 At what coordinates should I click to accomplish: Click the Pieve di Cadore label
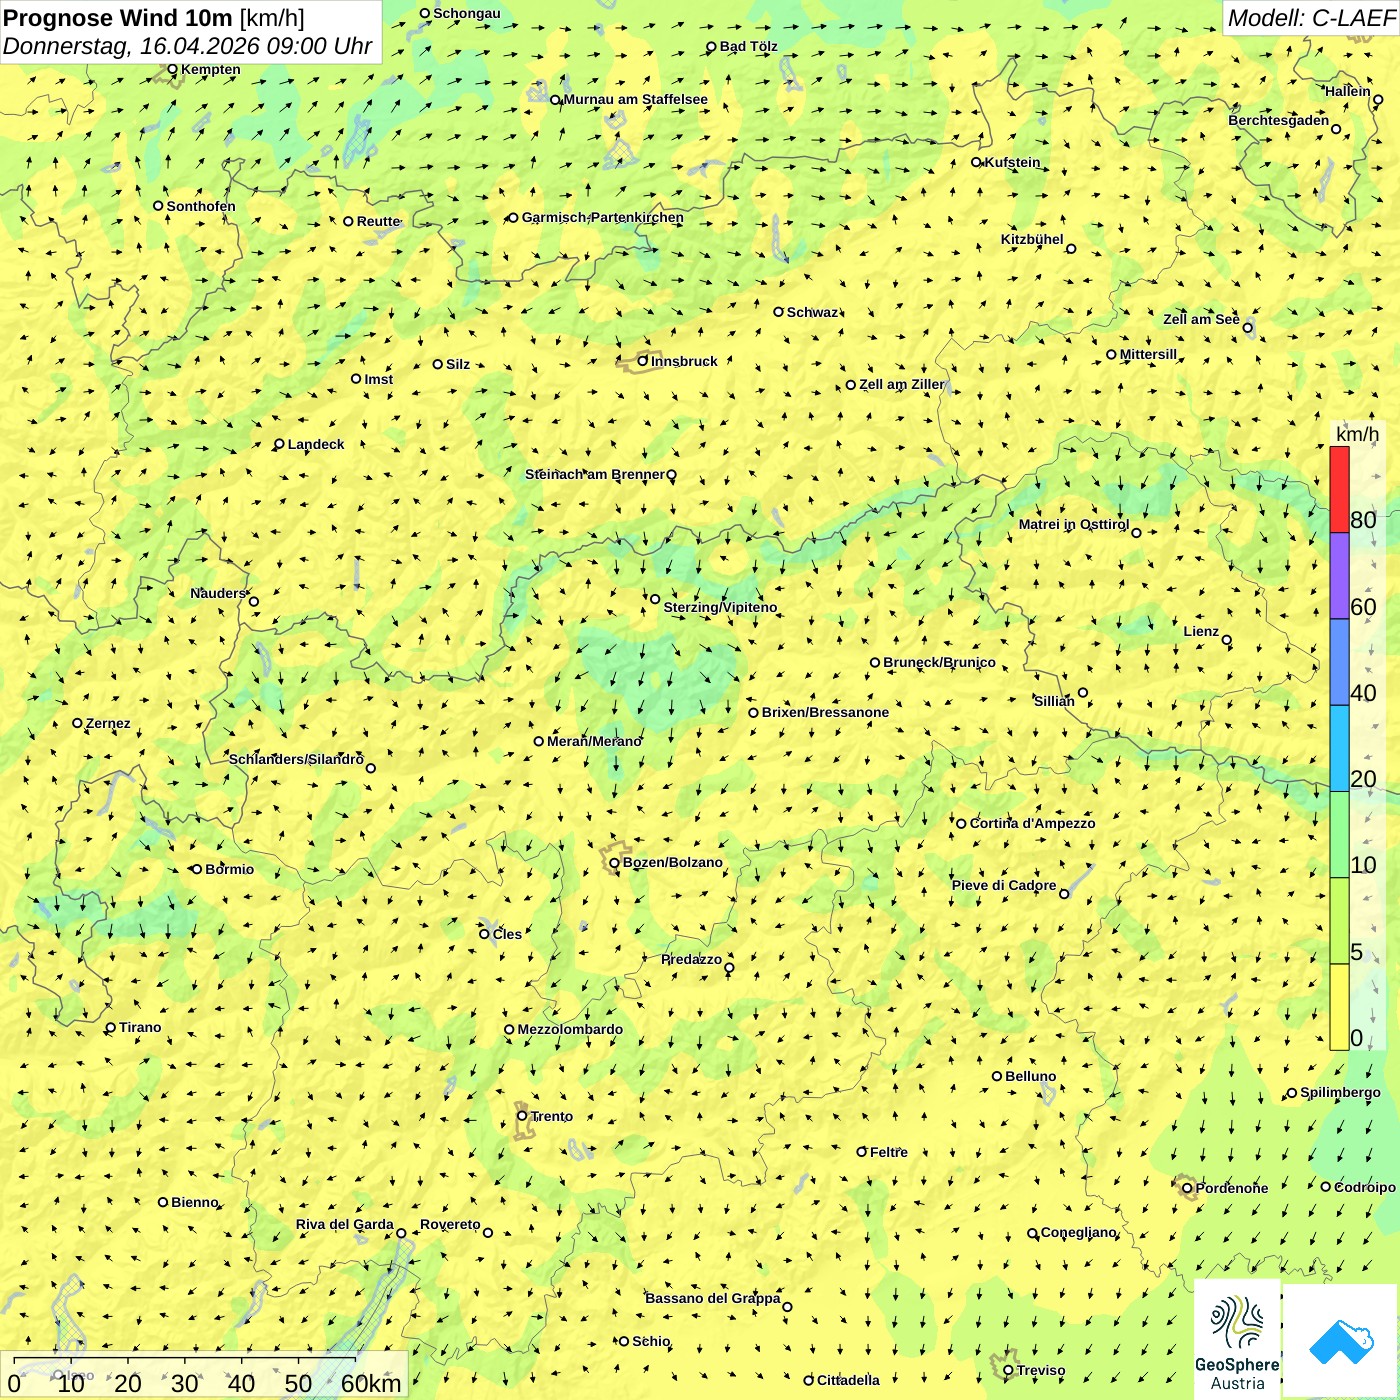tap(1004, 885)
